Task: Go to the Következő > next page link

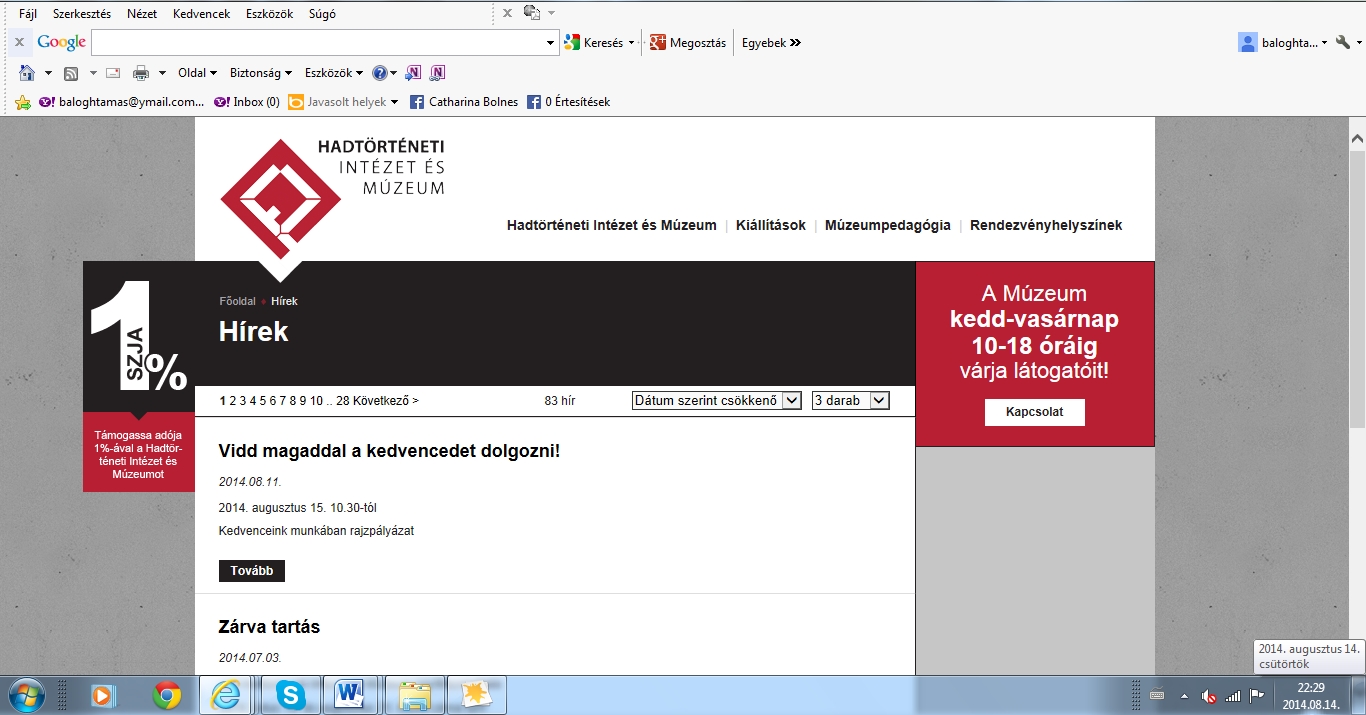Action: pyautogui.click(x=386, y=401)
